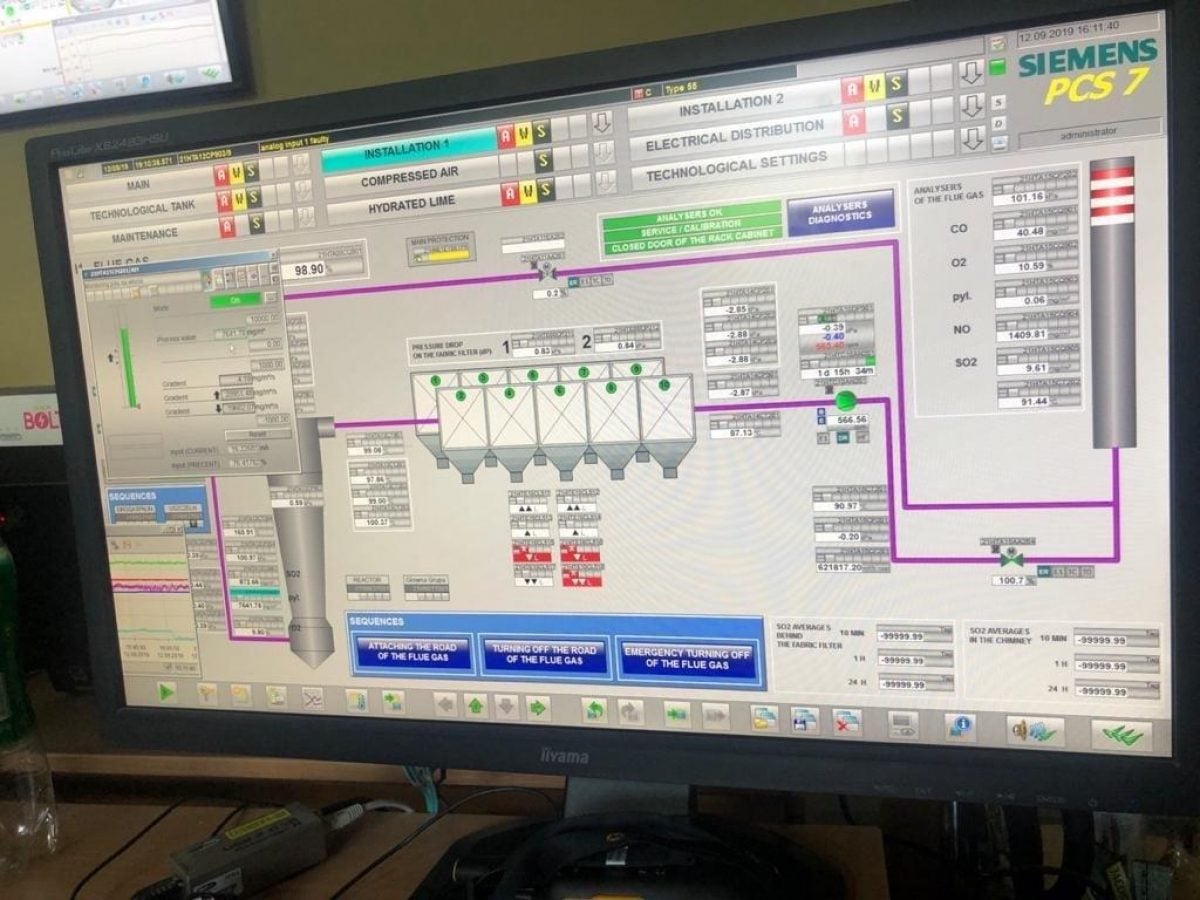1200x900 pixels.
Task: Click the green up arrow navigation icon
Action: (475, 705)
